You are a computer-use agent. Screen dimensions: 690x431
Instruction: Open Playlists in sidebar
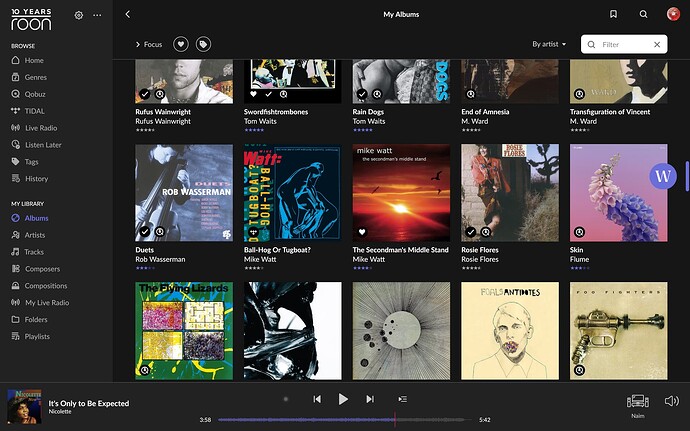click(30, 336)
